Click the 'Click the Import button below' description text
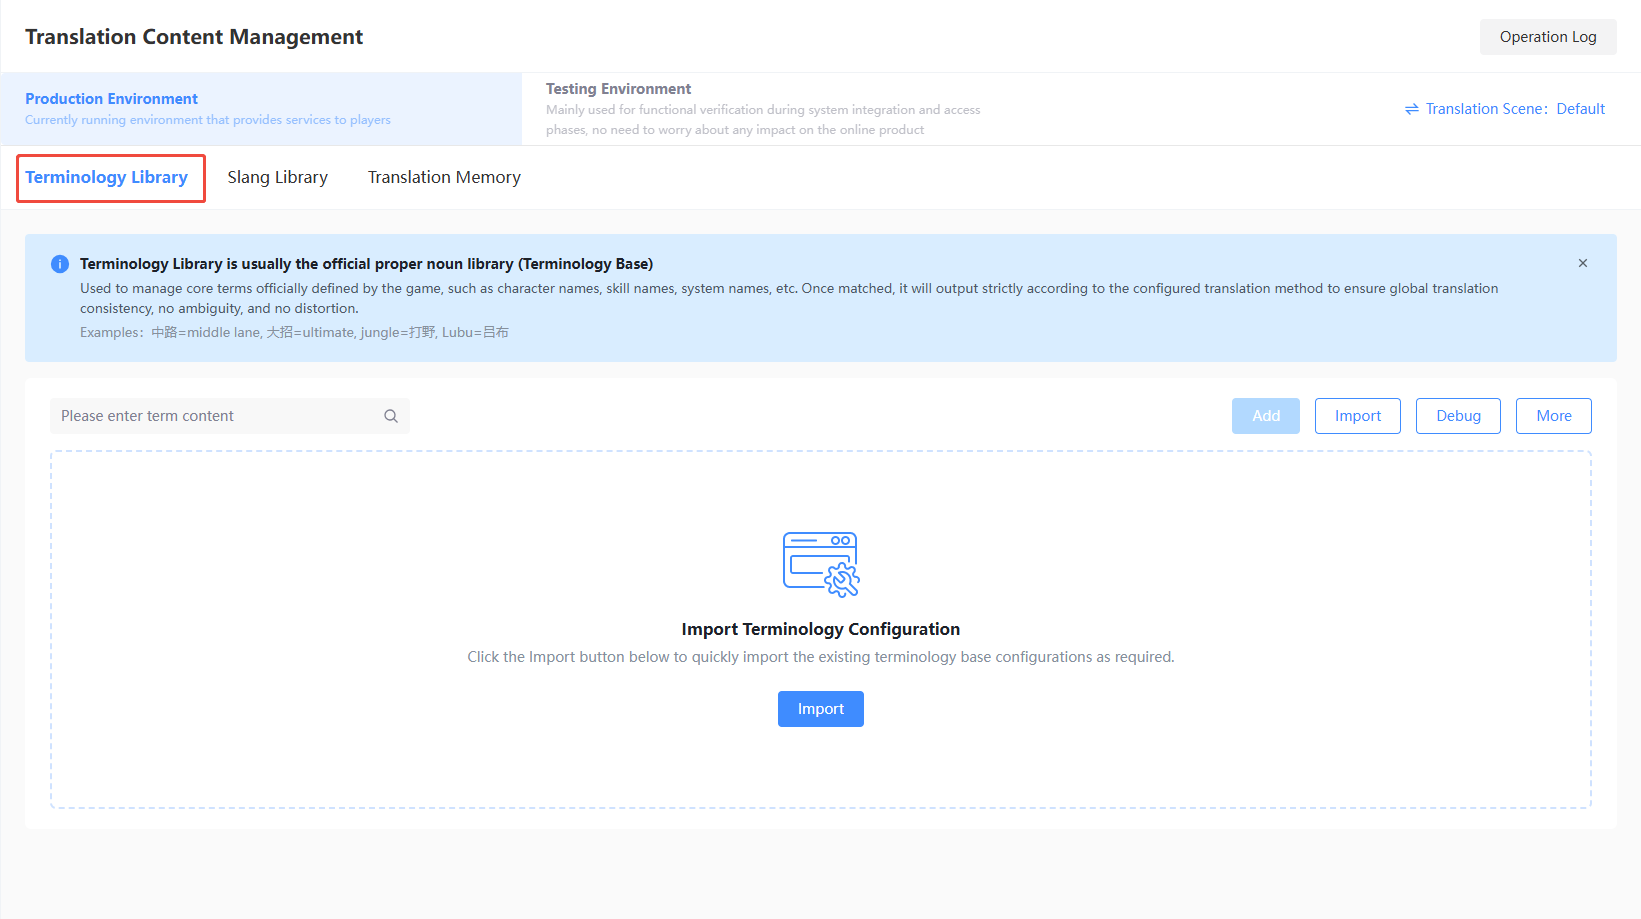1641x919 pixels. tap(821, 657)
